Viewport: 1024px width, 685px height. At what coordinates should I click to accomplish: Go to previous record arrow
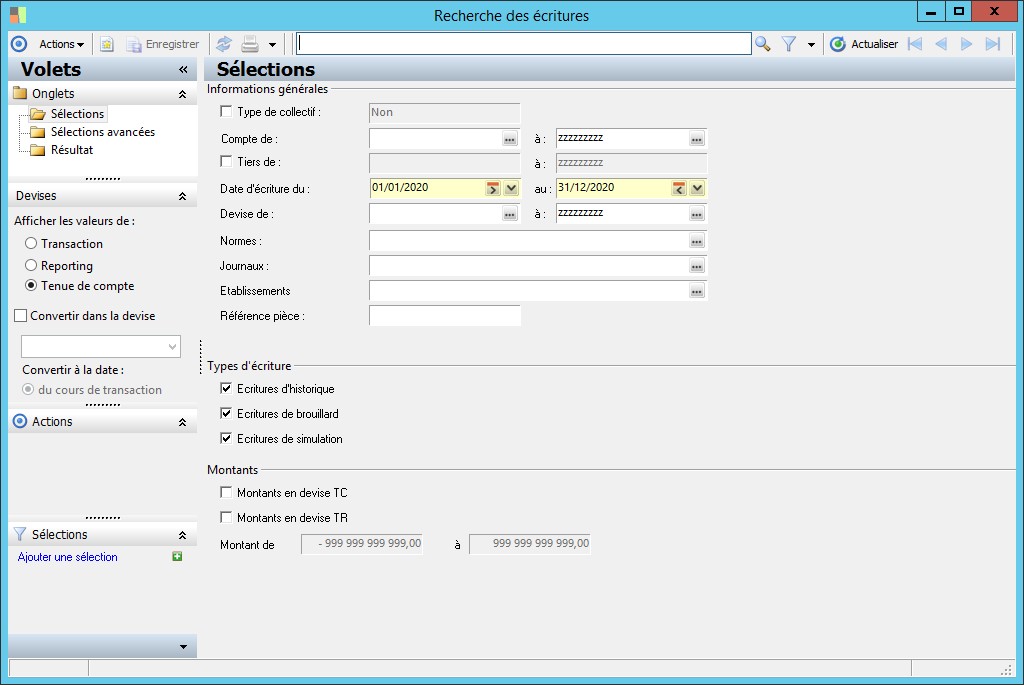pos(941,44)
